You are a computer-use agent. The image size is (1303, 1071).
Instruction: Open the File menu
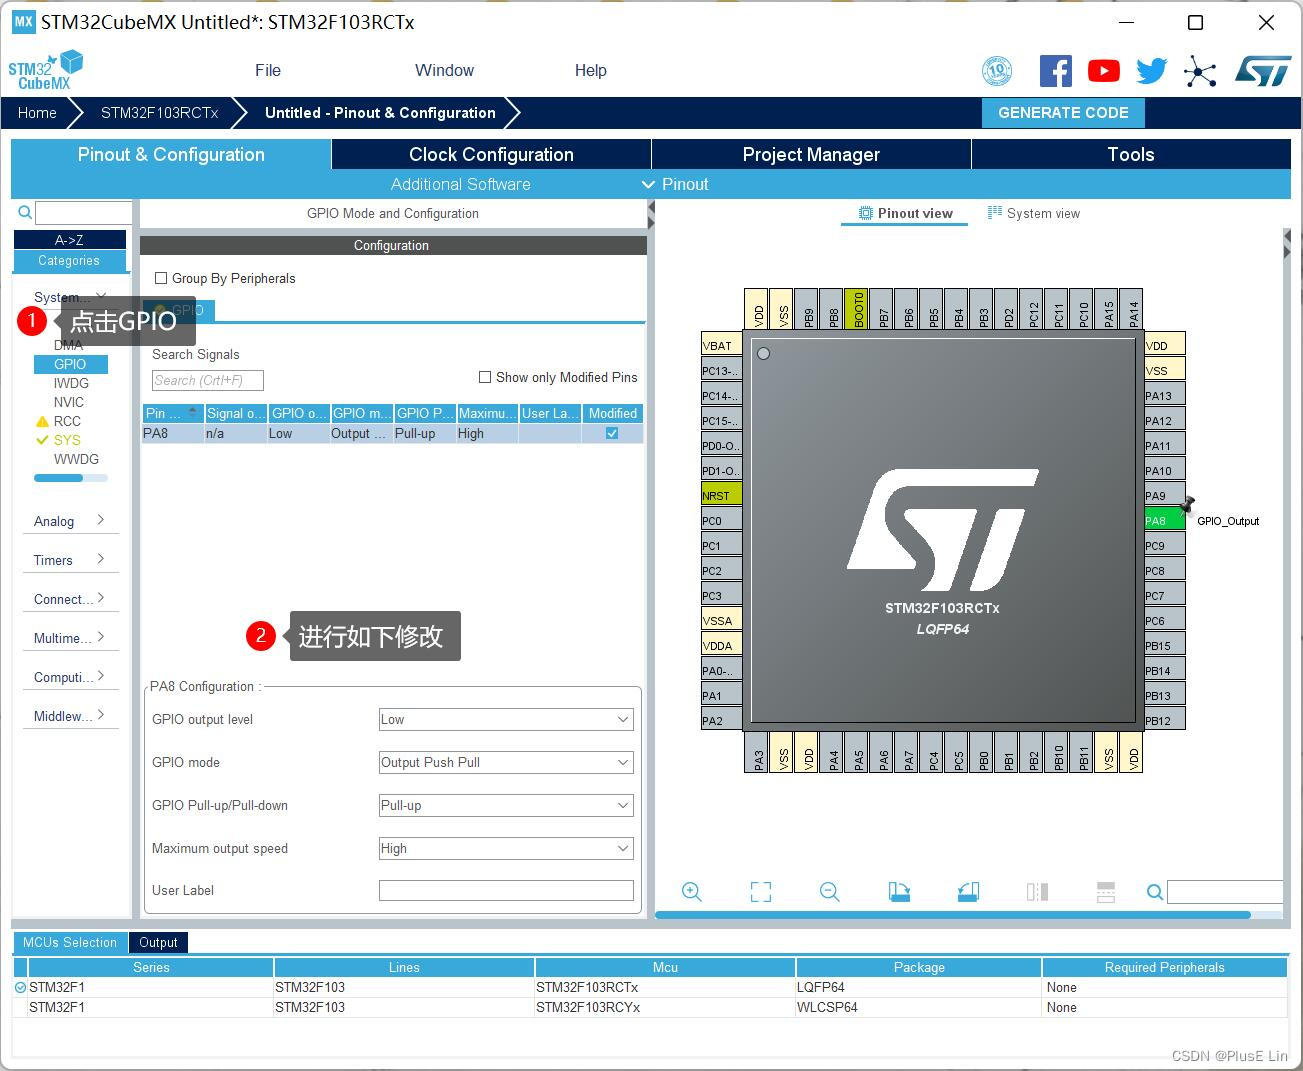(268, 70)
